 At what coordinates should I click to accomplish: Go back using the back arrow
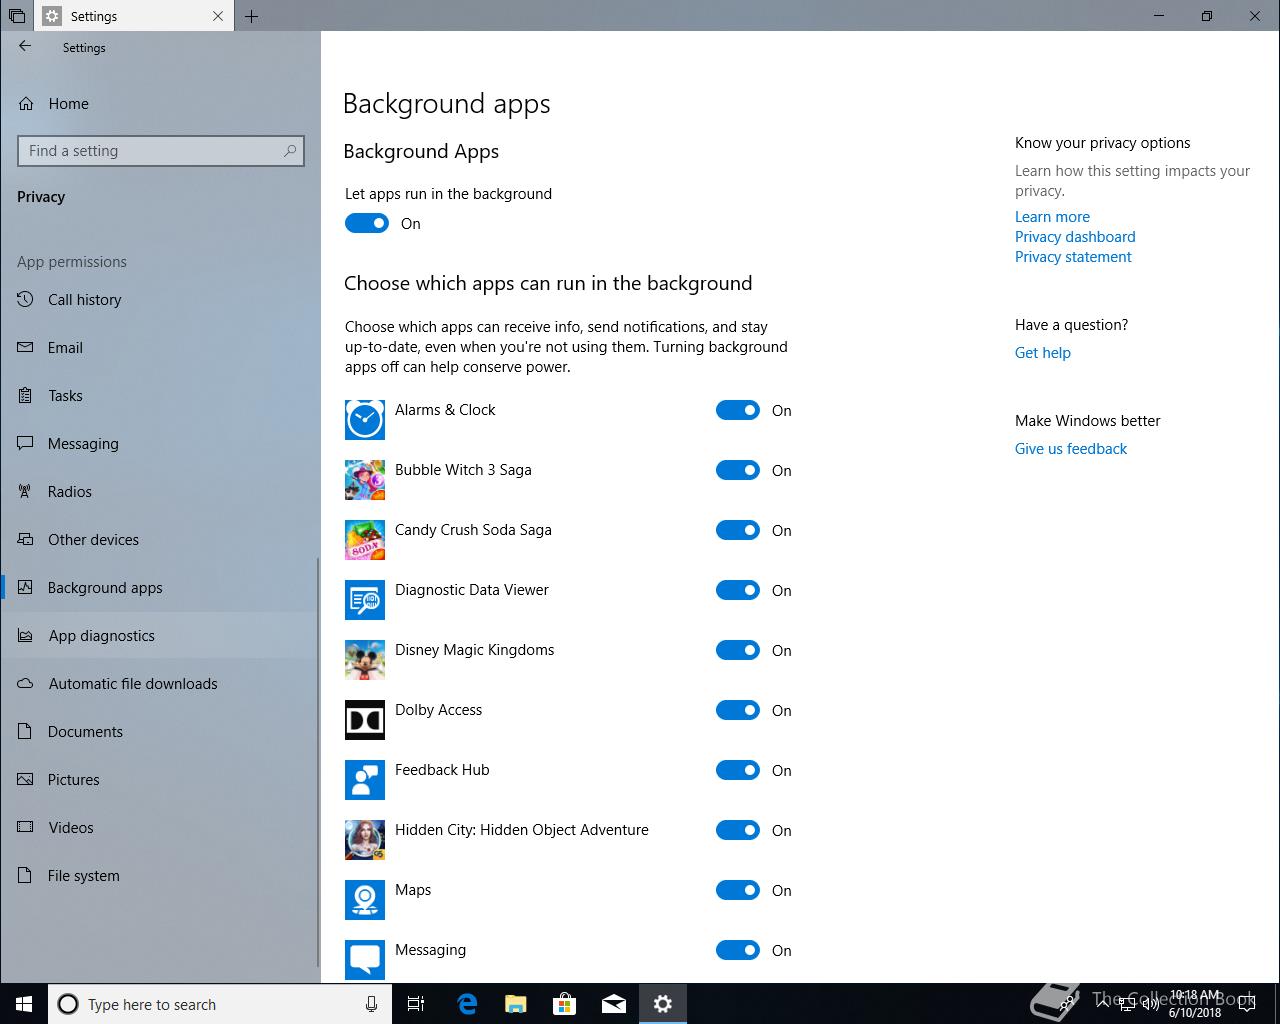(25, 47)
